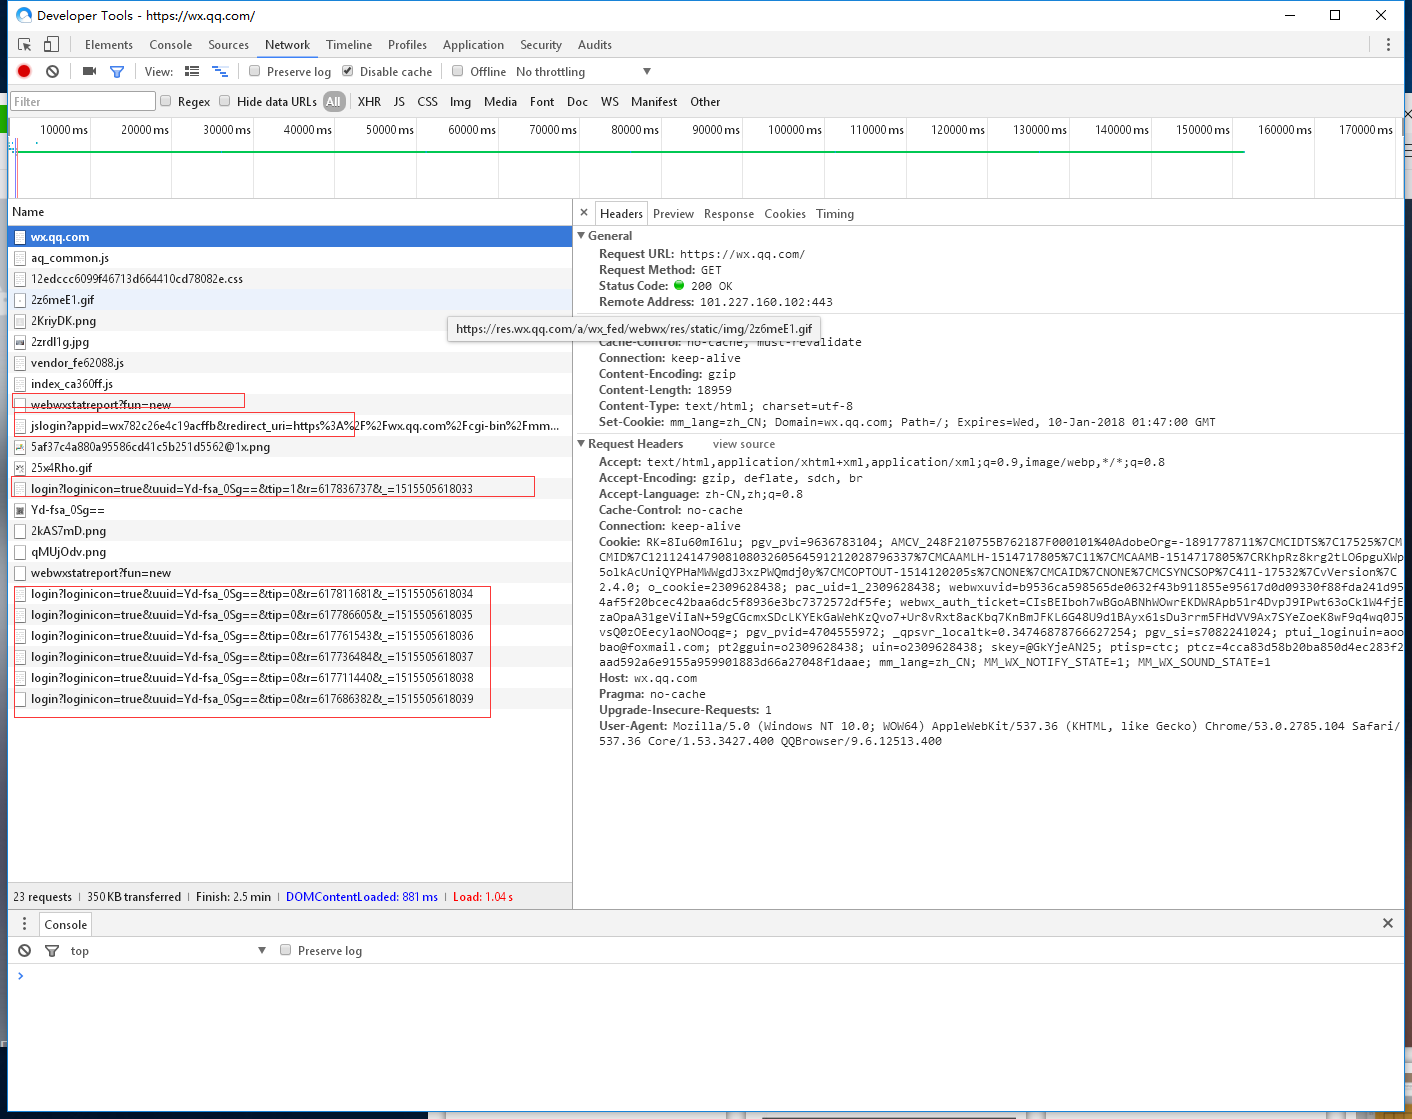
Task: Click the image icon beside 2zrdl1g.jpg
Action: 20,342
